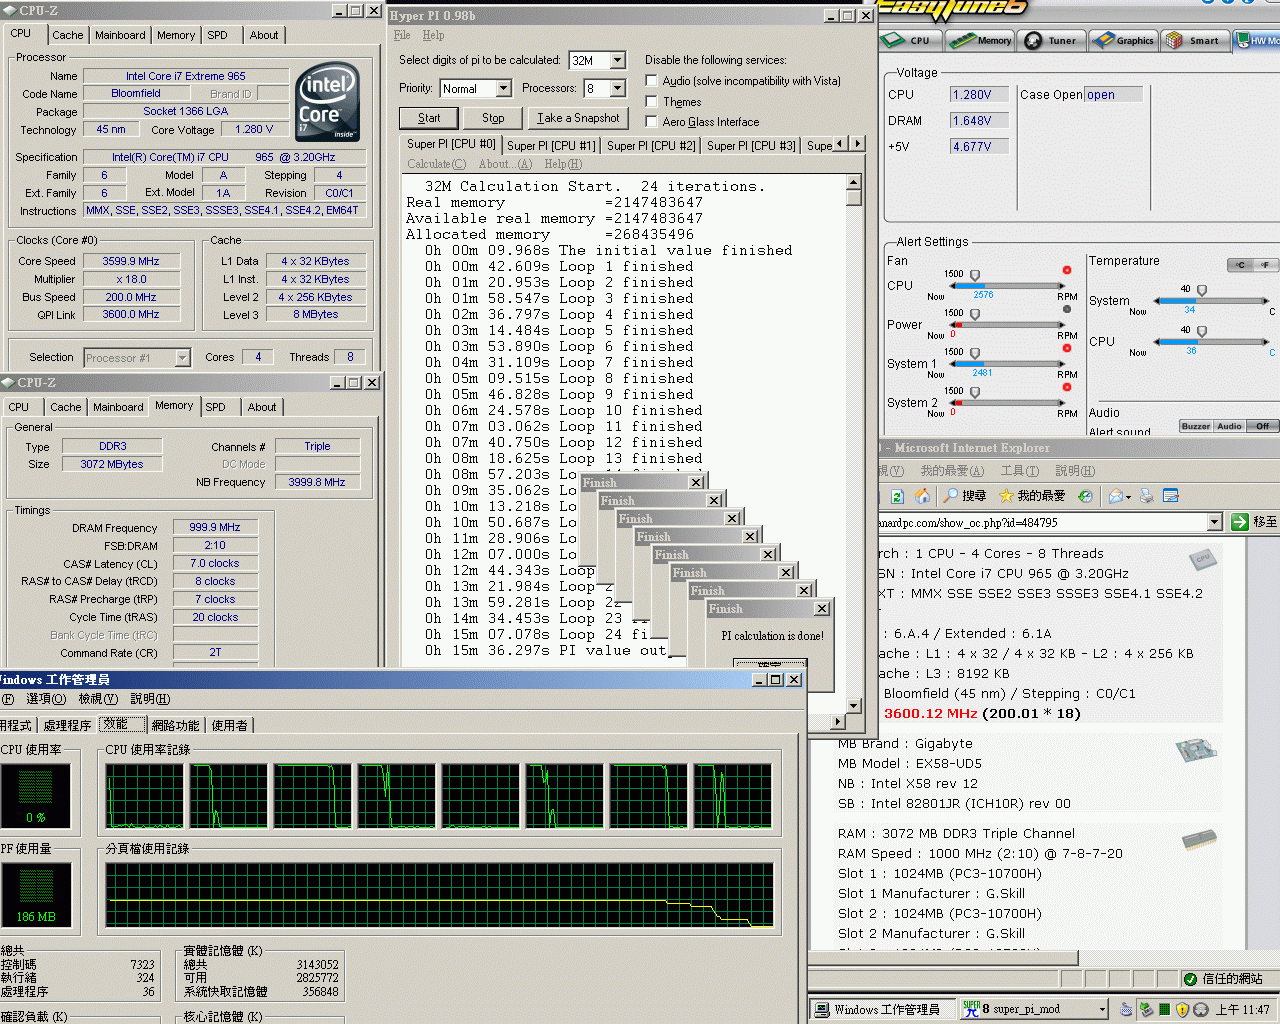Open the Hyper PI File menu
Screen dimensions: 1280x1024
[x=402, y=35]
